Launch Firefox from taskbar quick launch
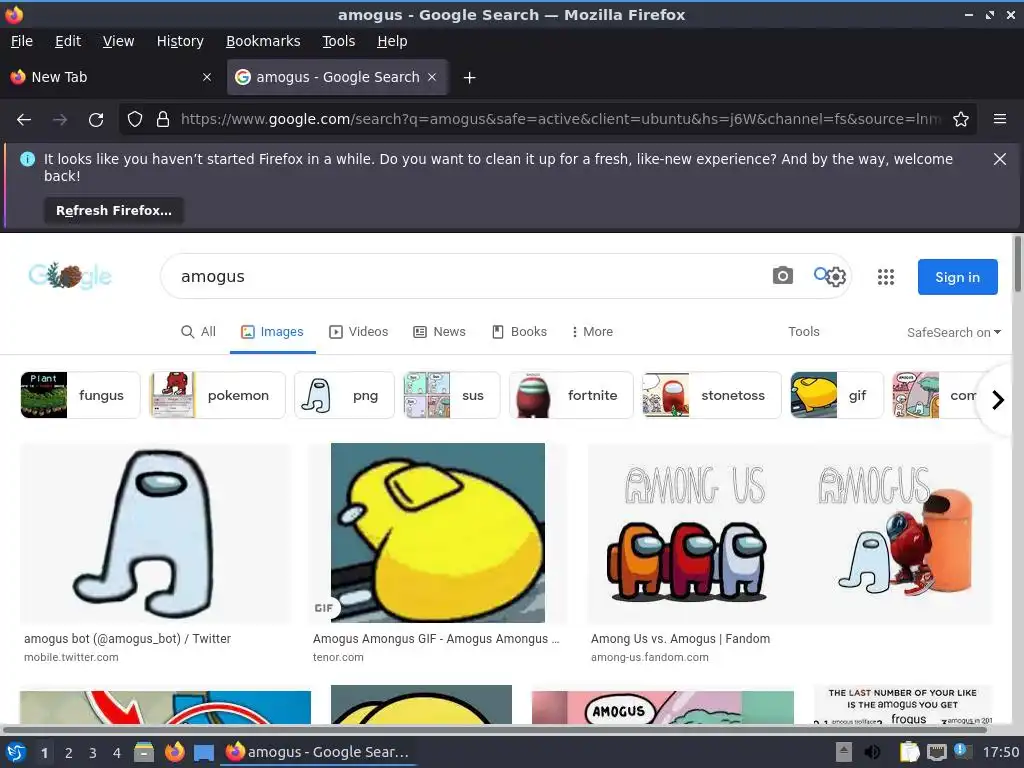 [174, 753]
